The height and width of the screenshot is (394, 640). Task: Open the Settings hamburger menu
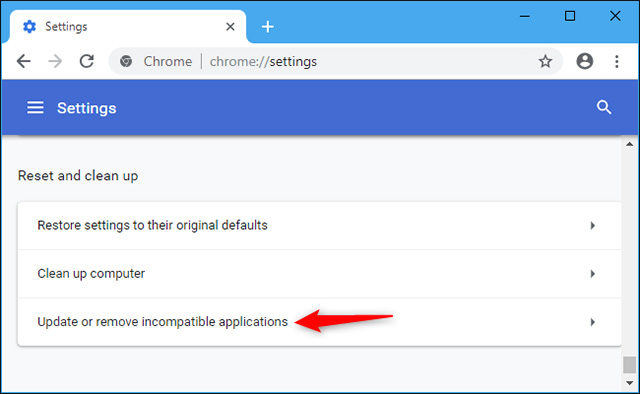[35, 108]
